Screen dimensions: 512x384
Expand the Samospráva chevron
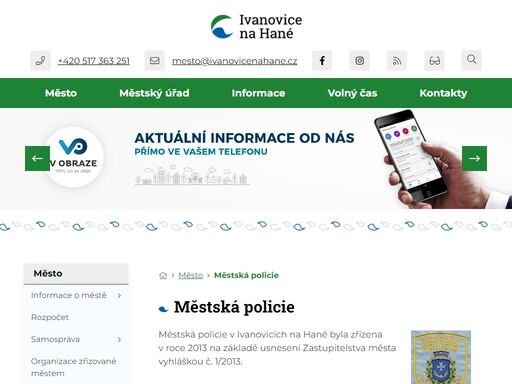click(x=119, y=339)
